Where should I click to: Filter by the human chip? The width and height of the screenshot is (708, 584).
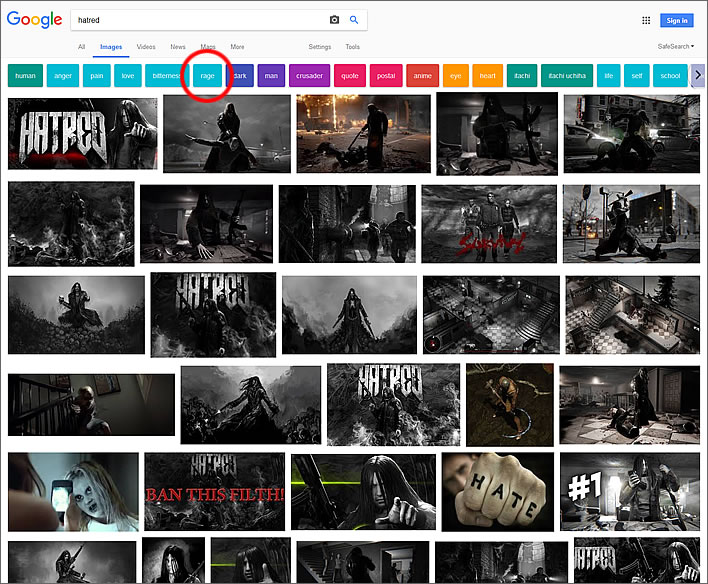pos(25,75)
